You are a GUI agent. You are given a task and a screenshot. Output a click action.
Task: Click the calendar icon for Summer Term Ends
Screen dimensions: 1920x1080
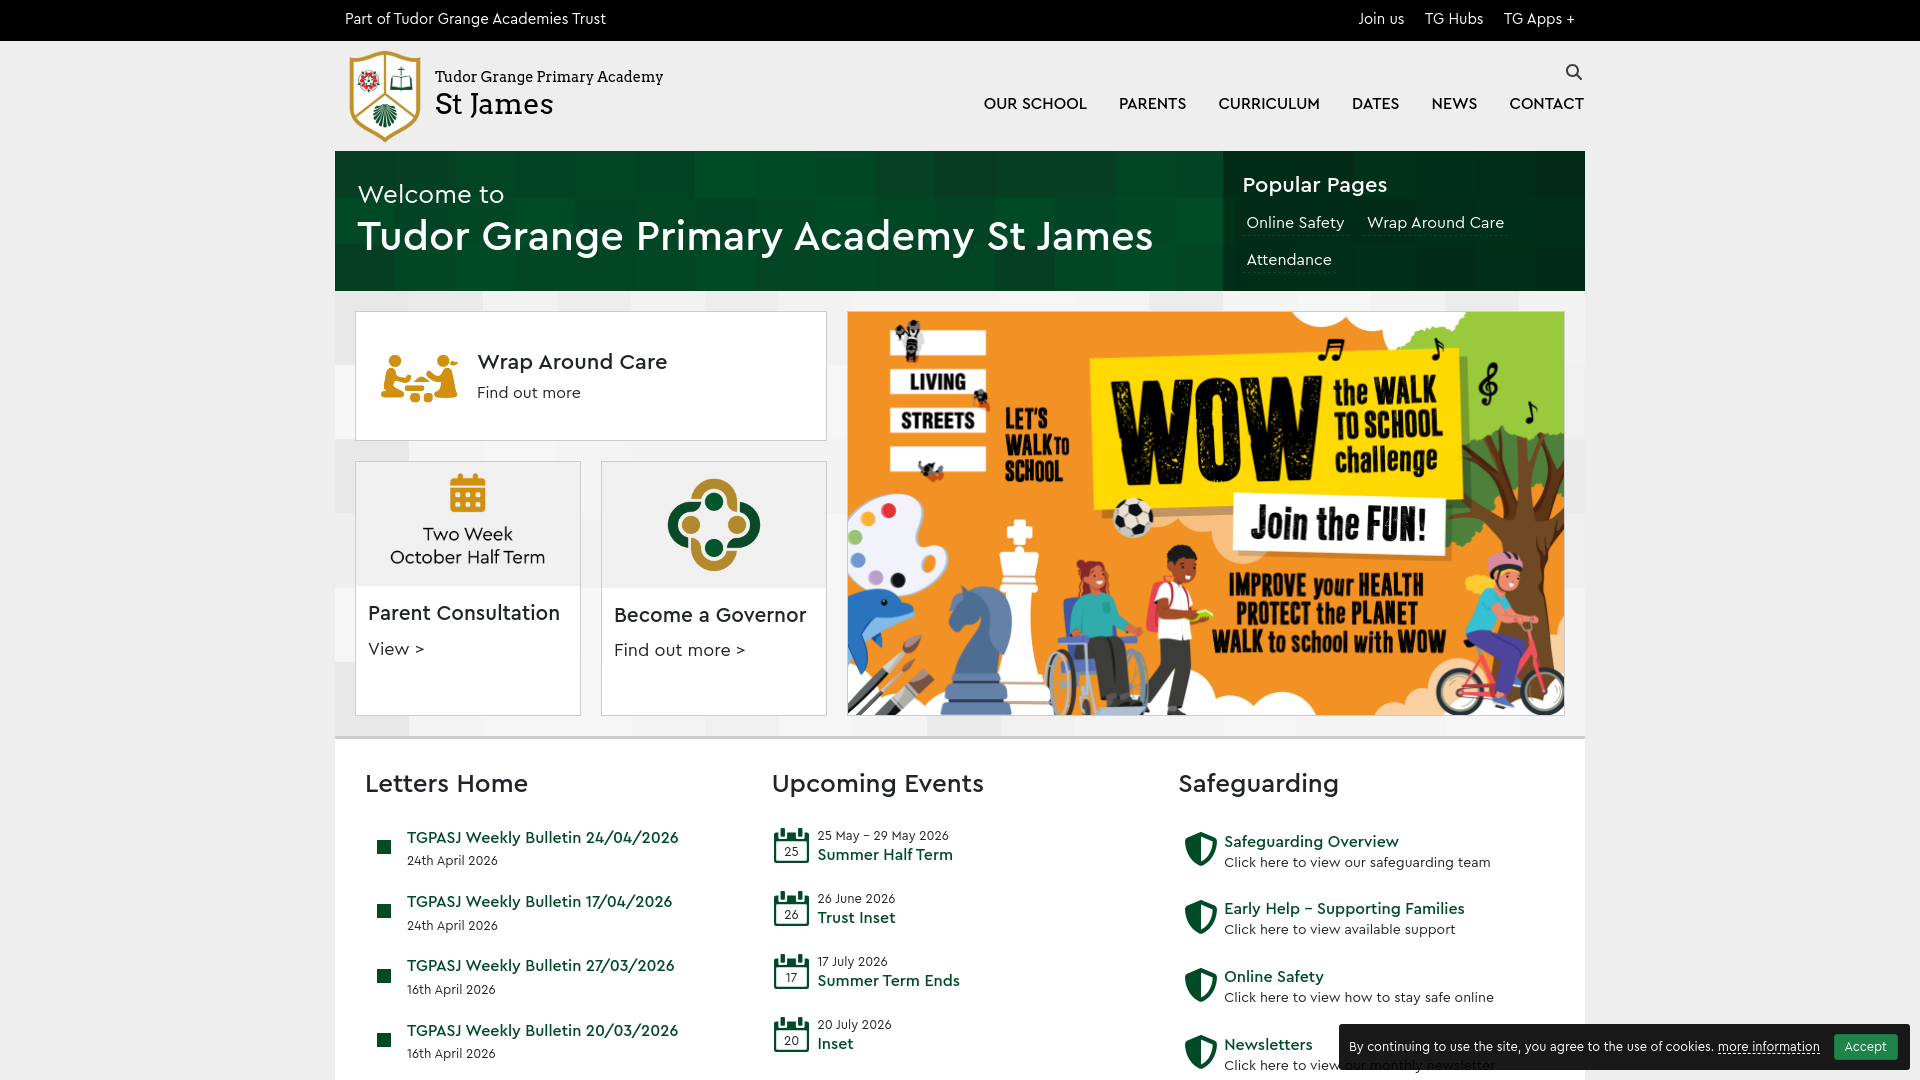[791, 972]
